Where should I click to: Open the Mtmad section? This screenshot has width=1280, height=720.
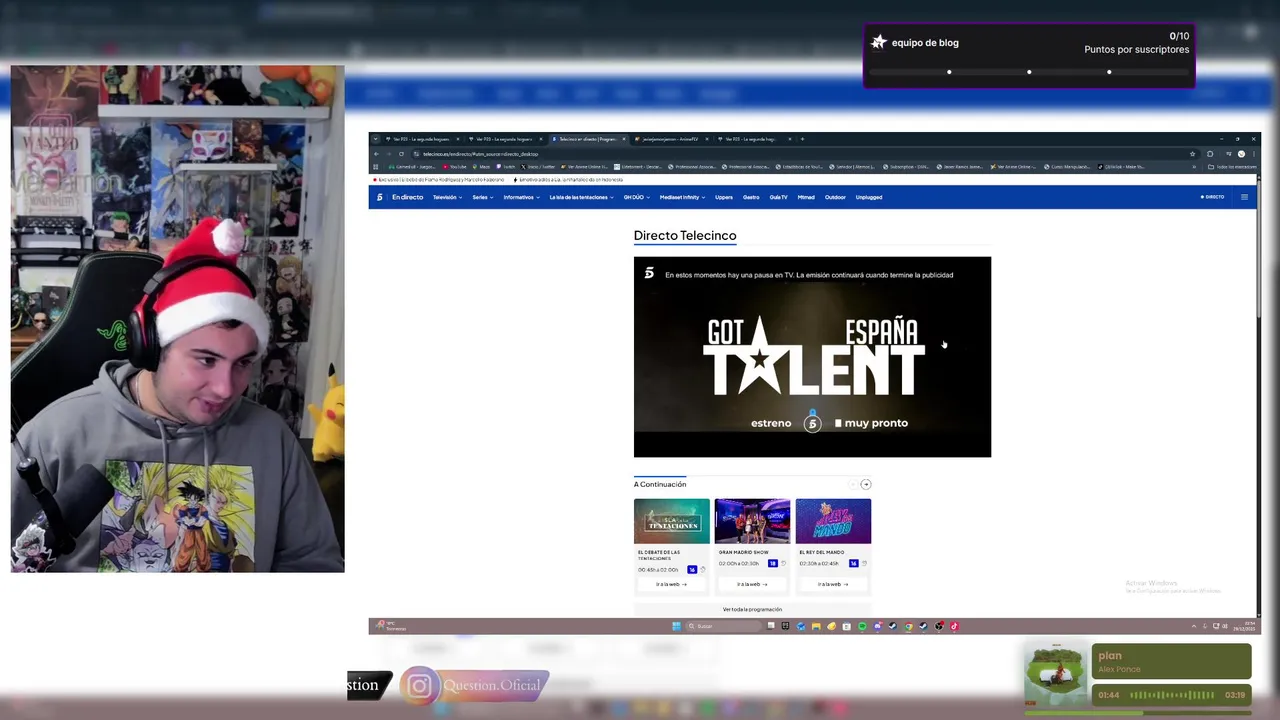tap(806, 197)
